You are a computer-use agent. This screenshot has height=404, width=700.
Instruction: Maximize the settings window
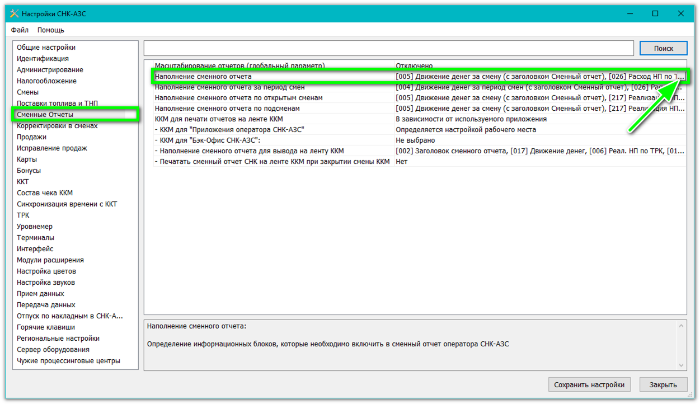coord(655,14)
